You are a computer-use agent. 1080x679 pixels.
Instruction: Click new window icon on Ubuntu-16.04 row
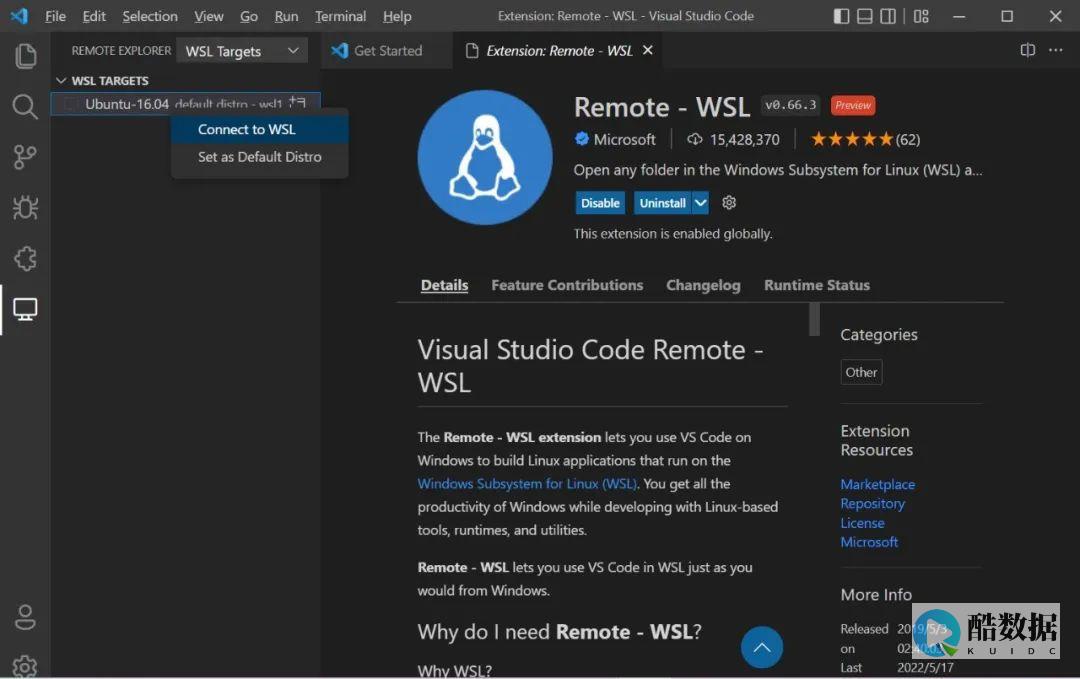pos(297,103)
